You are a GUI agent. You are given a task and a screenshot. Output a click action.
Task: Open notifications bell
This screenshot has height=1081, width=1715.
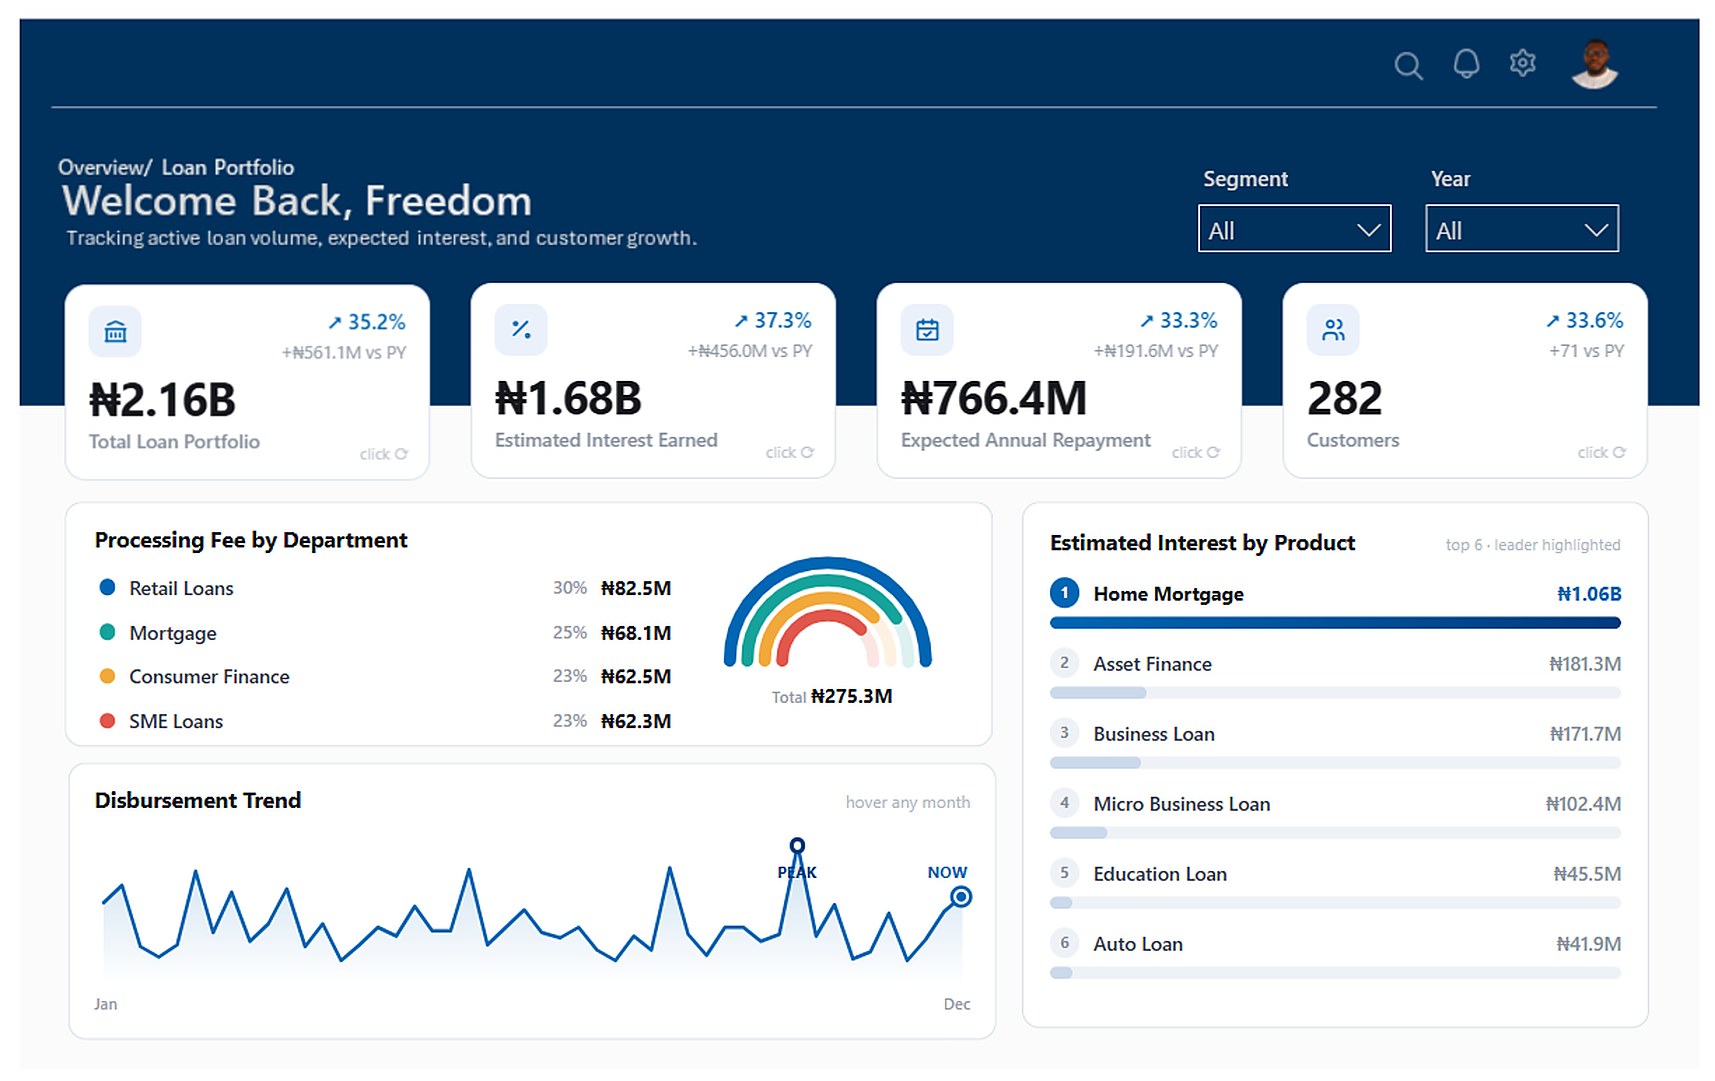(x=1466, y=64)
